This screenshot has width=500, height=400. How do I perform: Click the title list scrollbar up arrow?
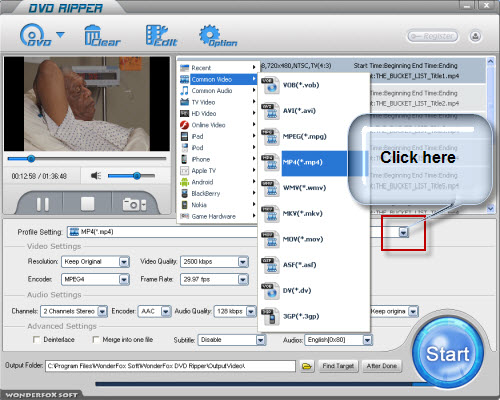coord(490,62)
